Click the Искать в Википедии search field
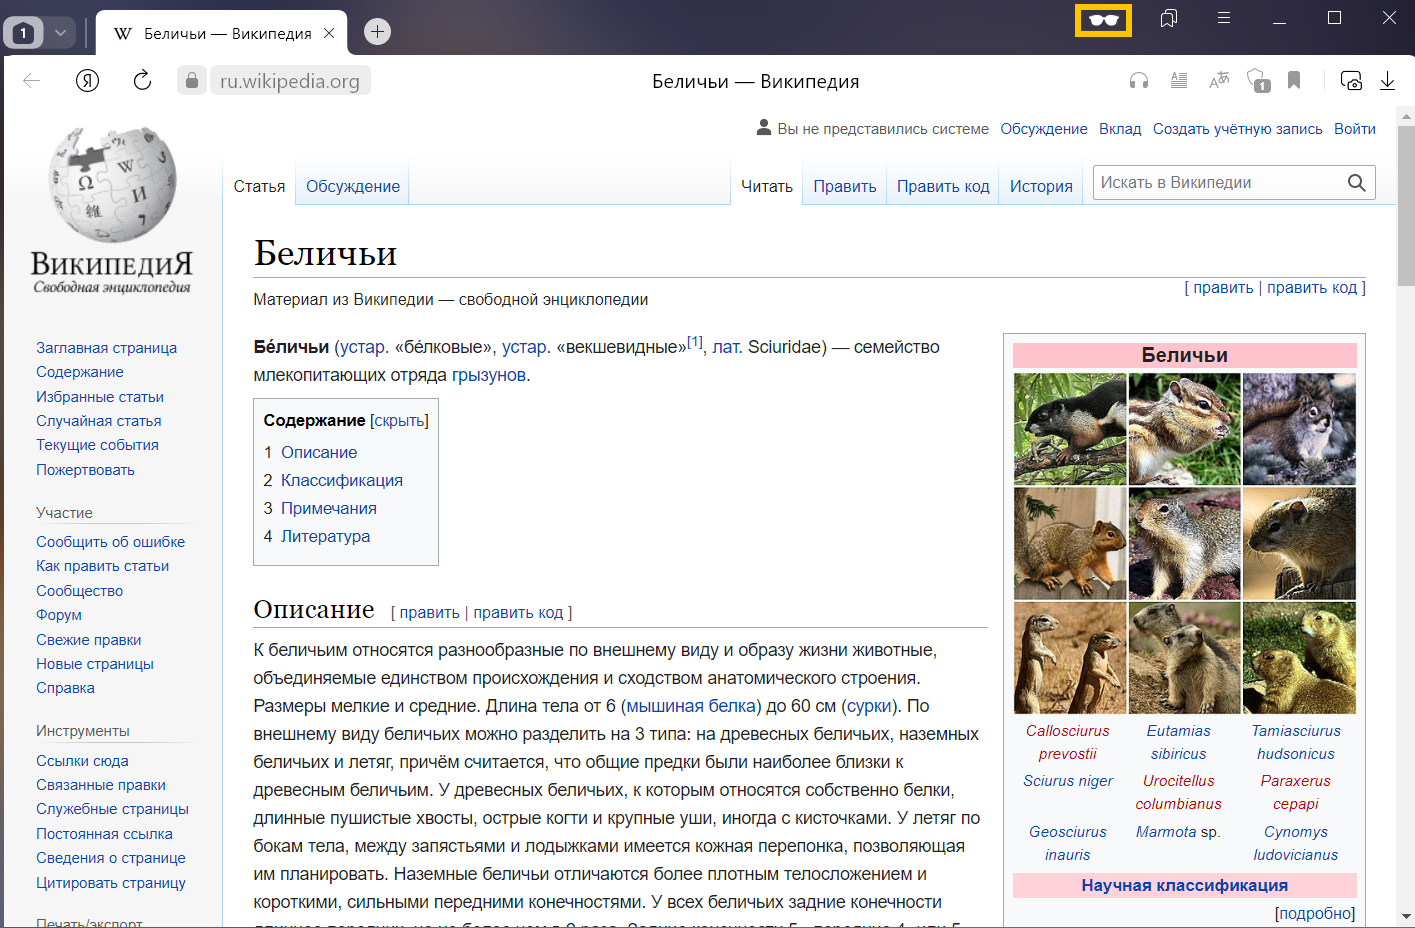Image resolution: width=1415 pixels, height=928 pixels. point(1218,182)
